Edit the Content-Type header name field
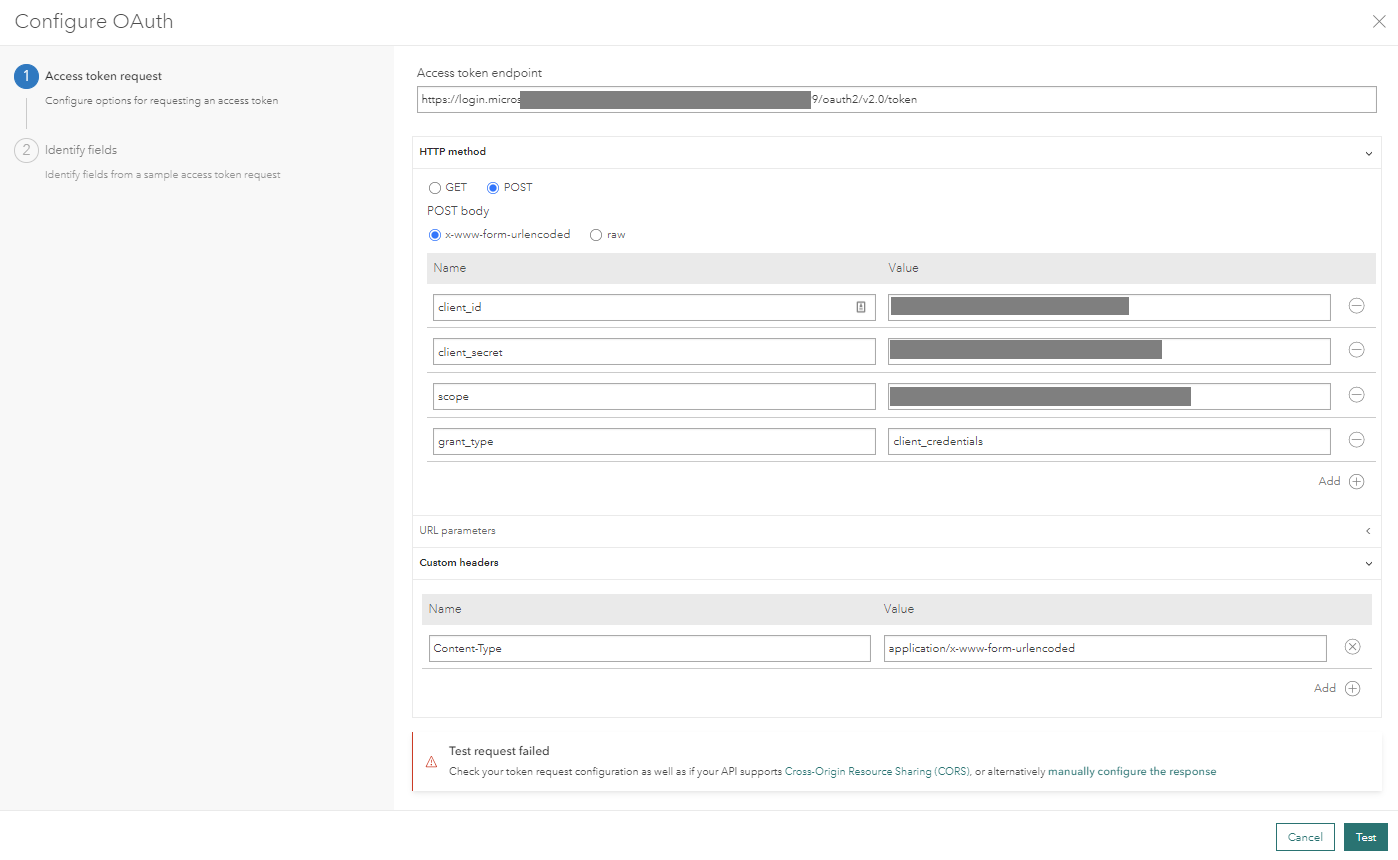Image resolution: width=1398 pixels, height=860 pixels. (650, 648)
